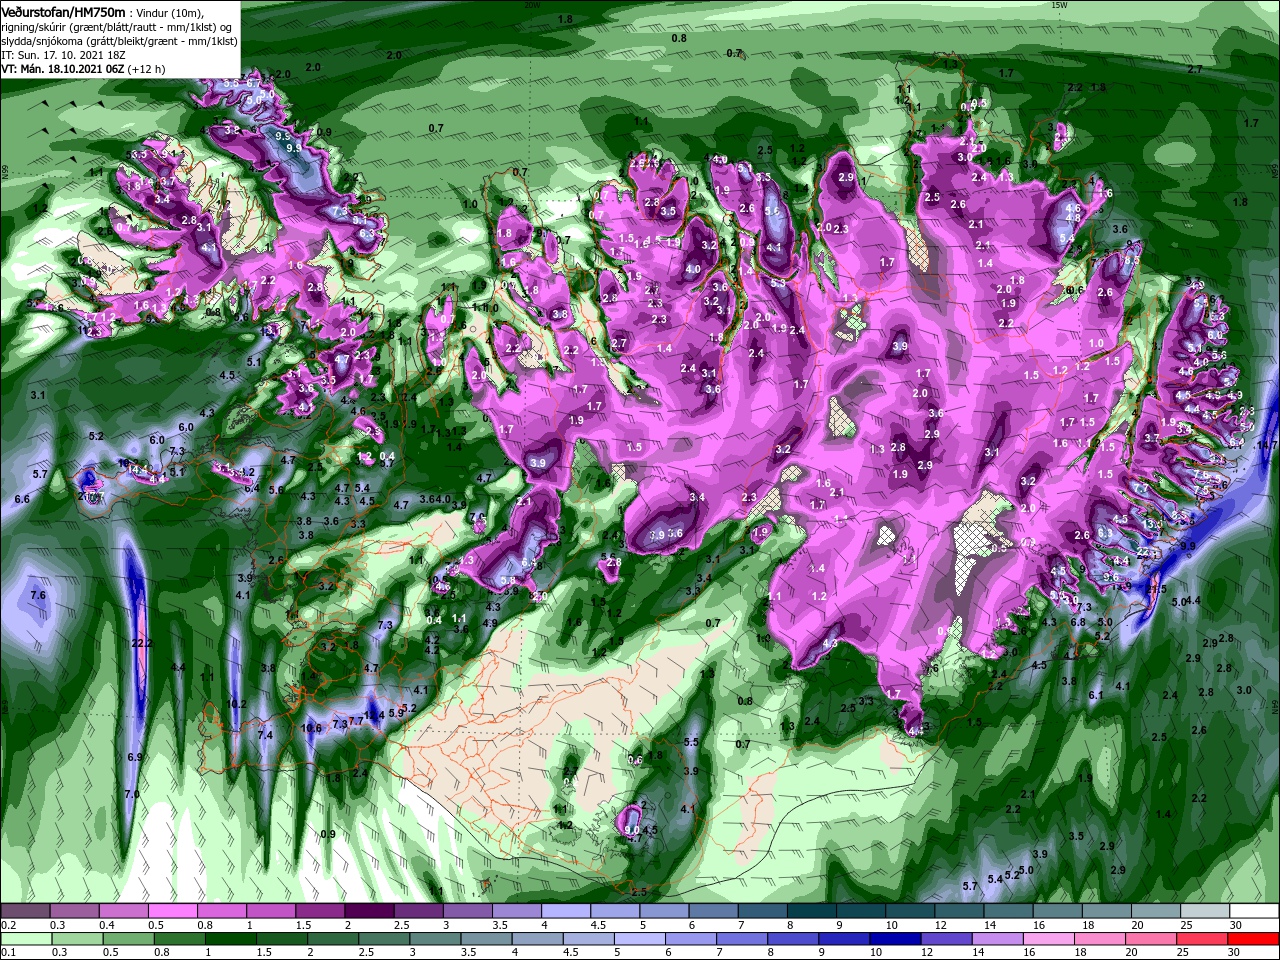Click the darkest green rain swatch labeled 1
Viewport: 1280px width, 960px height.
coord(229,938)
